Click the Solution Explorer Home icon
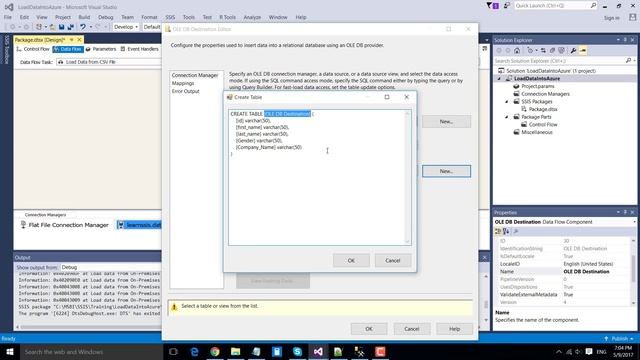 [517, 51]
